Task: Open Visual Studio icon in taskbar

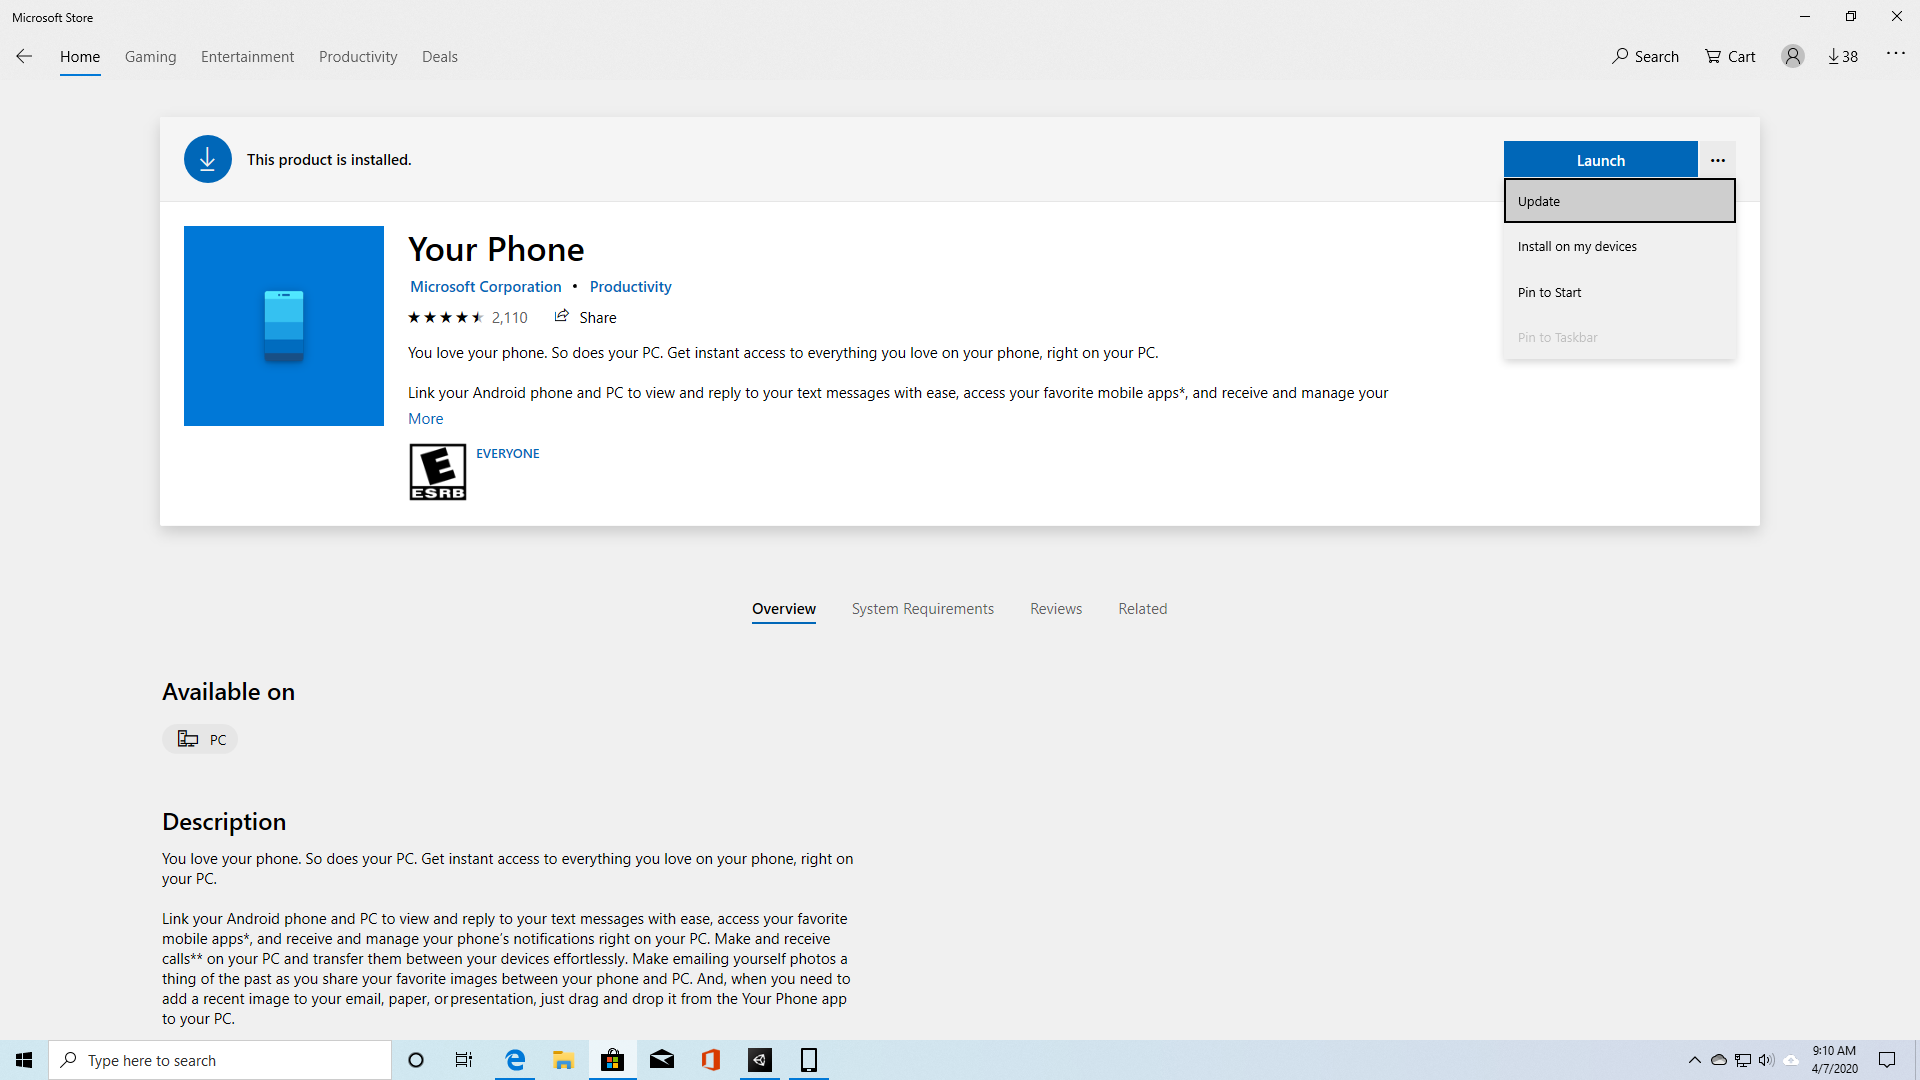Action: coord(760,1060)
